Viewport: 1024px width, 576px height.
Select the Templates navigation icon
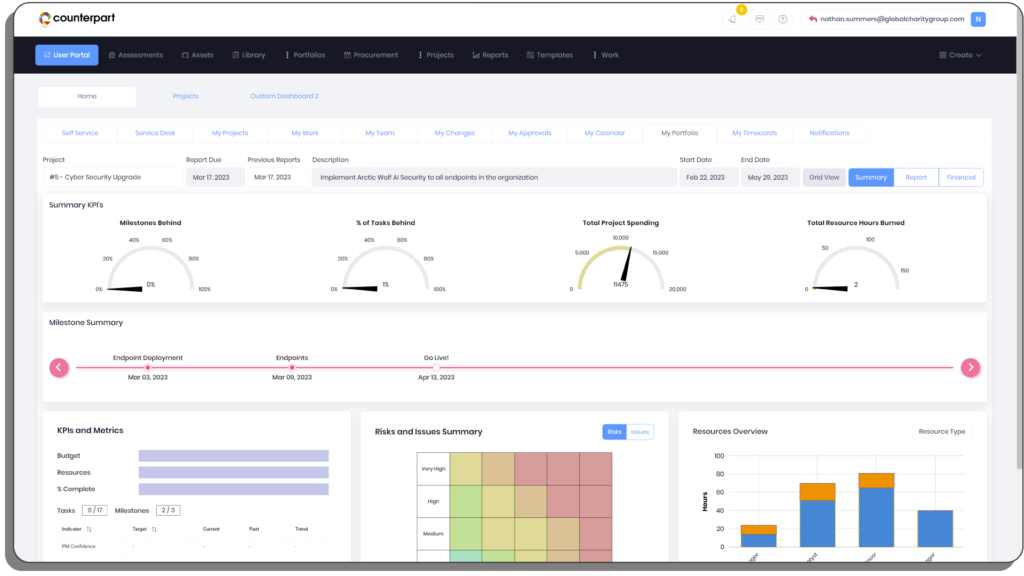tap(530, 55)
